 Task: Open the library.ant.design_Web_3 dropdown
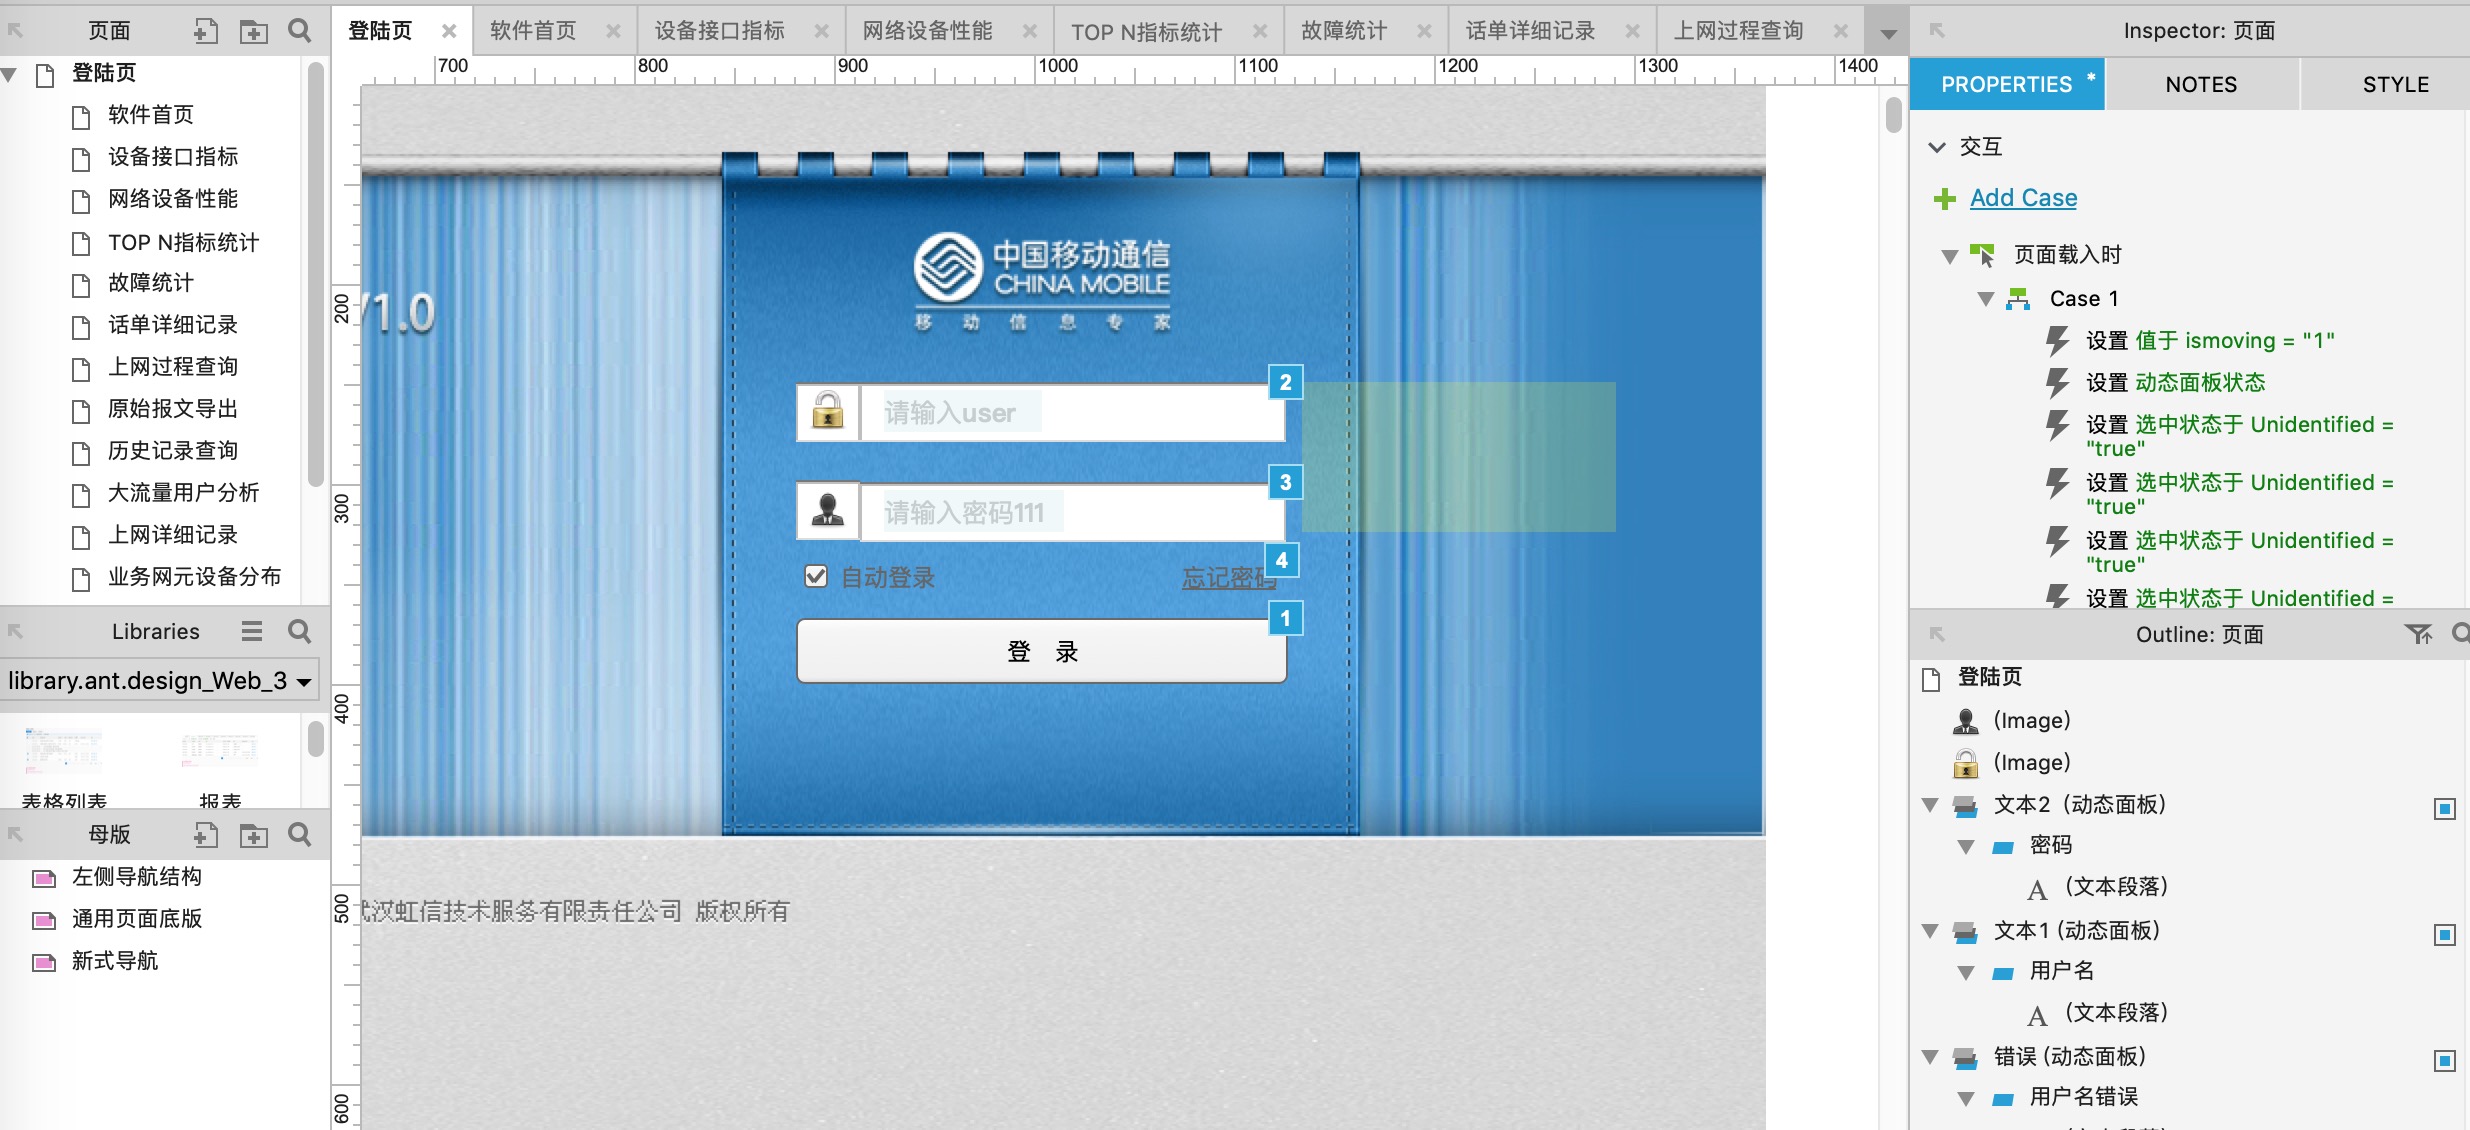coord(160,681)
